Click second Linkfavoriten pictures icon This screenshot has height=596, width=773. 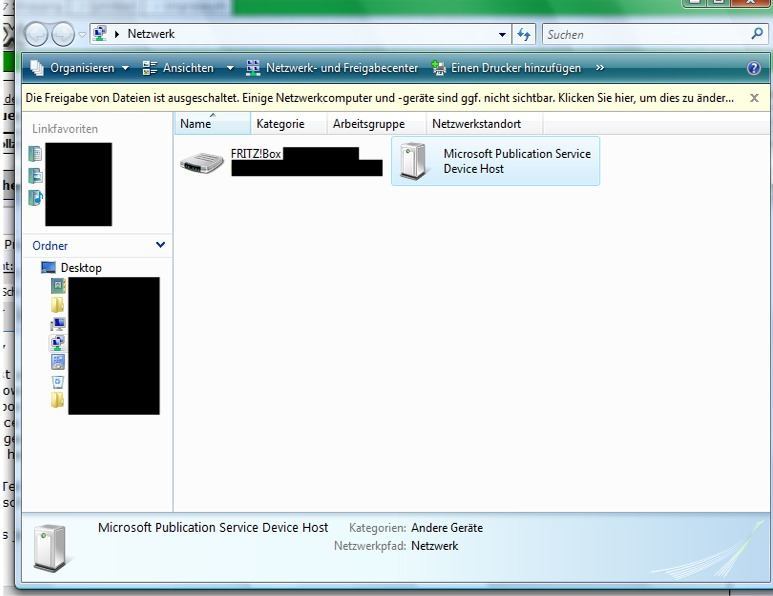pos(35,176)
